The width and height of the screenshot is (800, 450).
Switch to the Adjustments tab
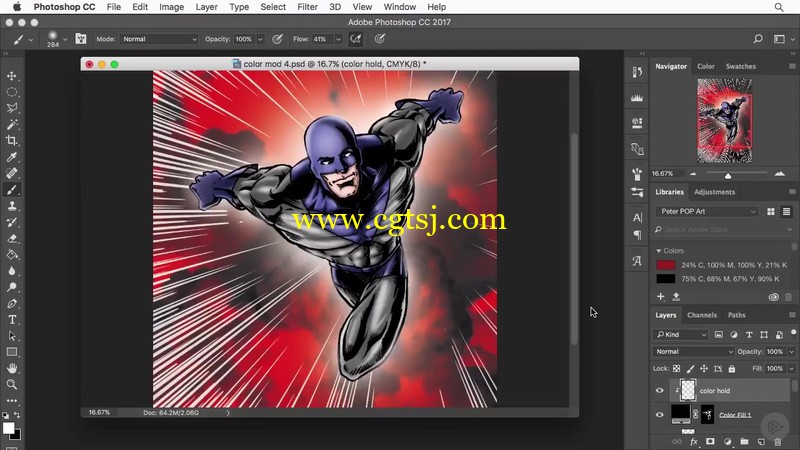pos(714,192)
